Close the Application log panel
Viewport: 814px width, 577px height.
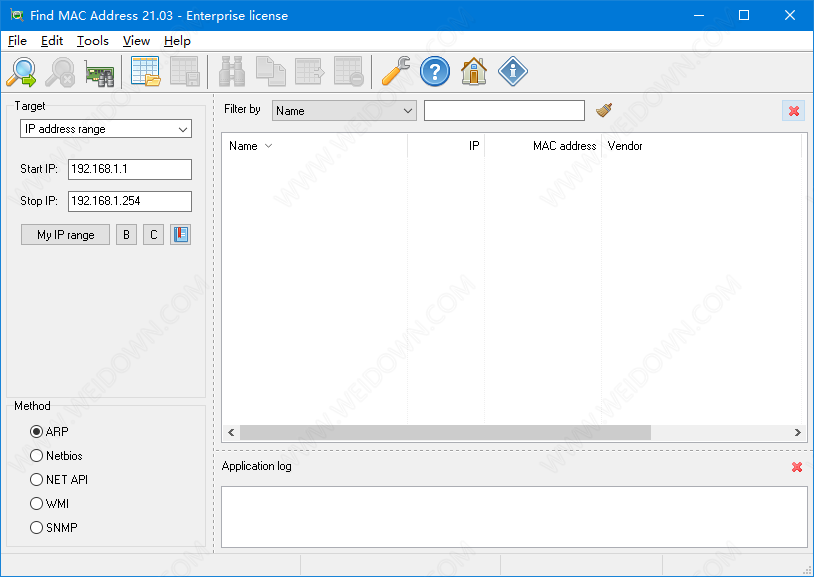797,467
